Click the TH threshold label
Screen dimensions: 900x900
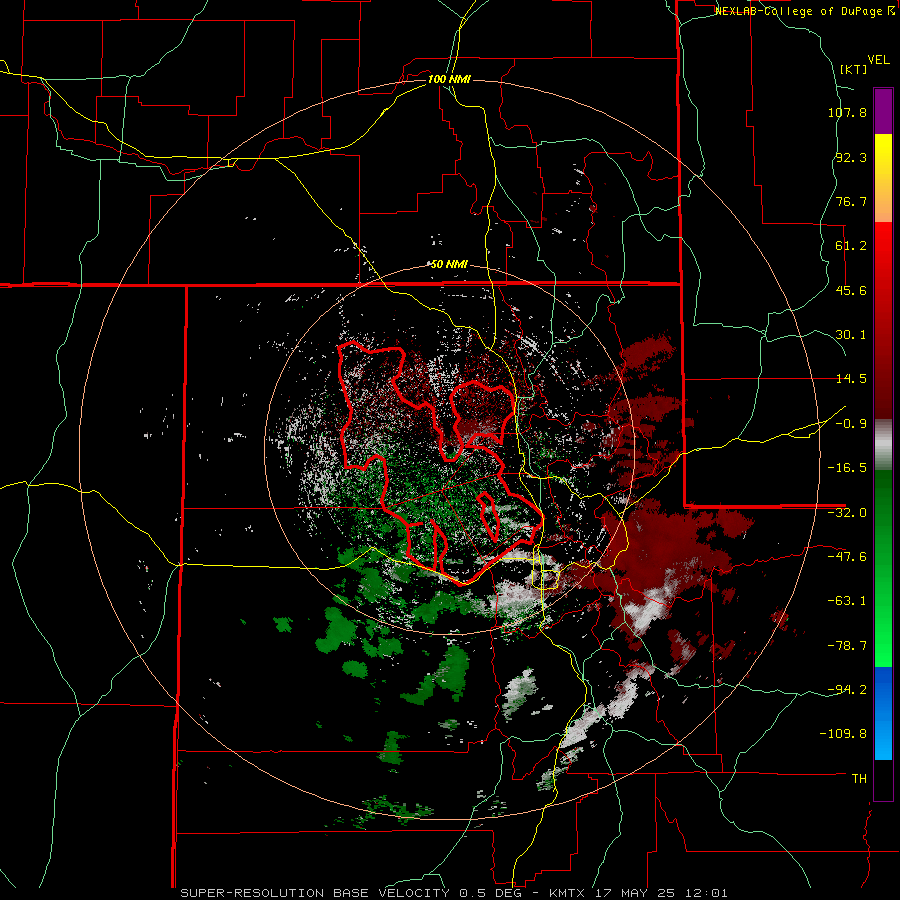859,779
